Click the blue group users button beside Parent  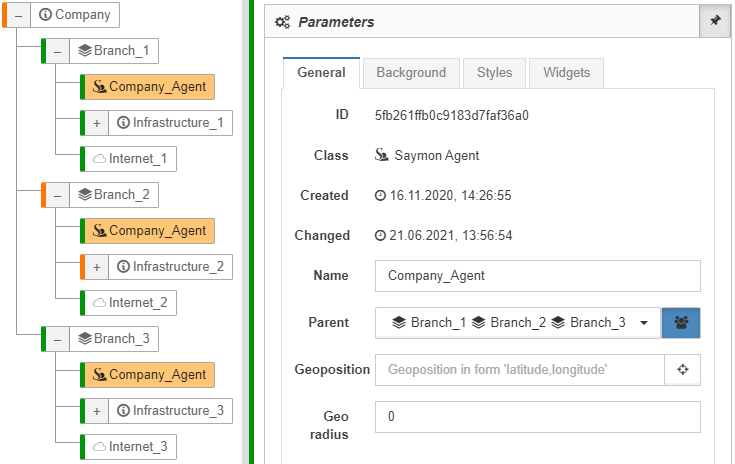tap(681, 322)
